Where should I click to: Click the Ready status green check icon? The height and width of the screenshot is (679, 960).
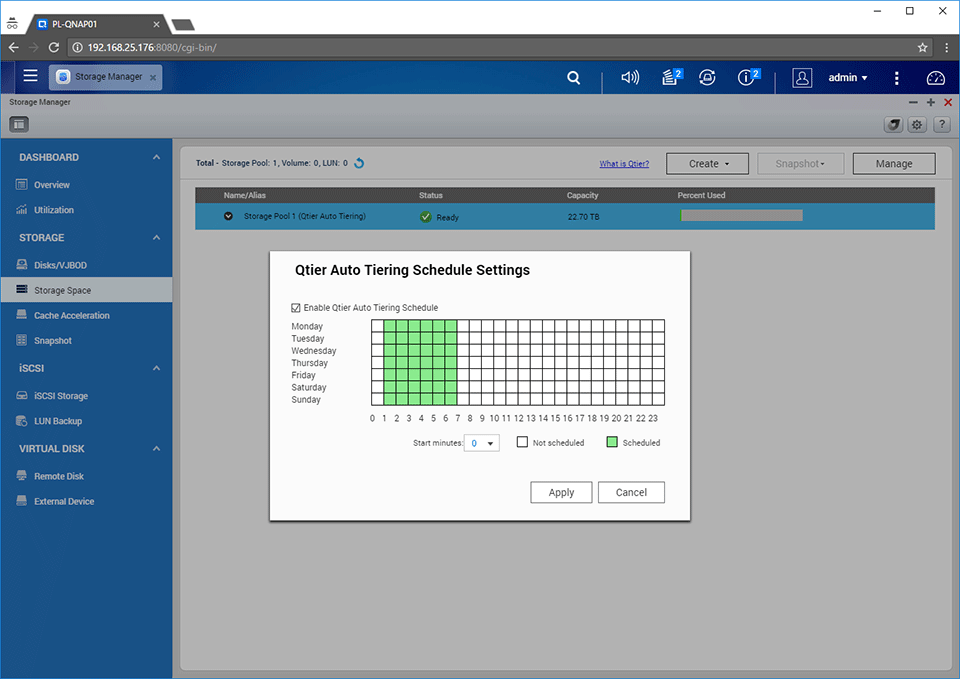pos(426,217)
